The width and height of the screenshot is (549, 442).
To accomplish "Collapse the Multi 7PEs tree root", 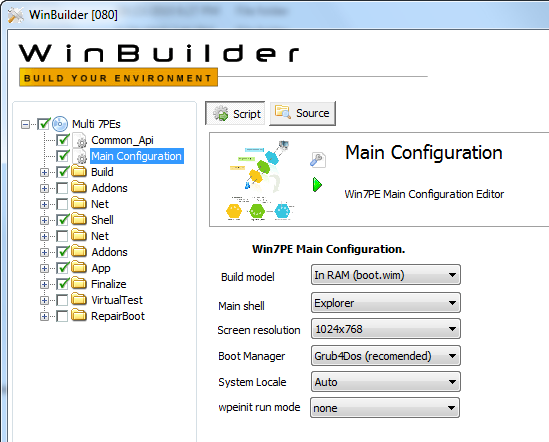I will click(x=25, y=124).
